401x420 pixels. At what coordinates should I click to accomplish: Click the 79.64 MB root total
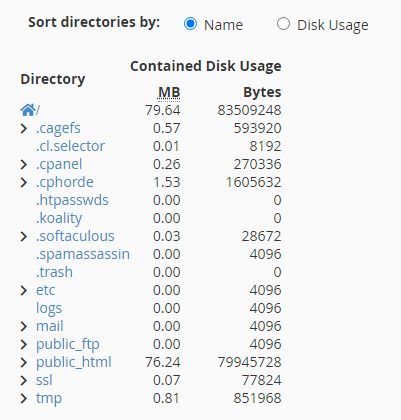coord(163,110)
